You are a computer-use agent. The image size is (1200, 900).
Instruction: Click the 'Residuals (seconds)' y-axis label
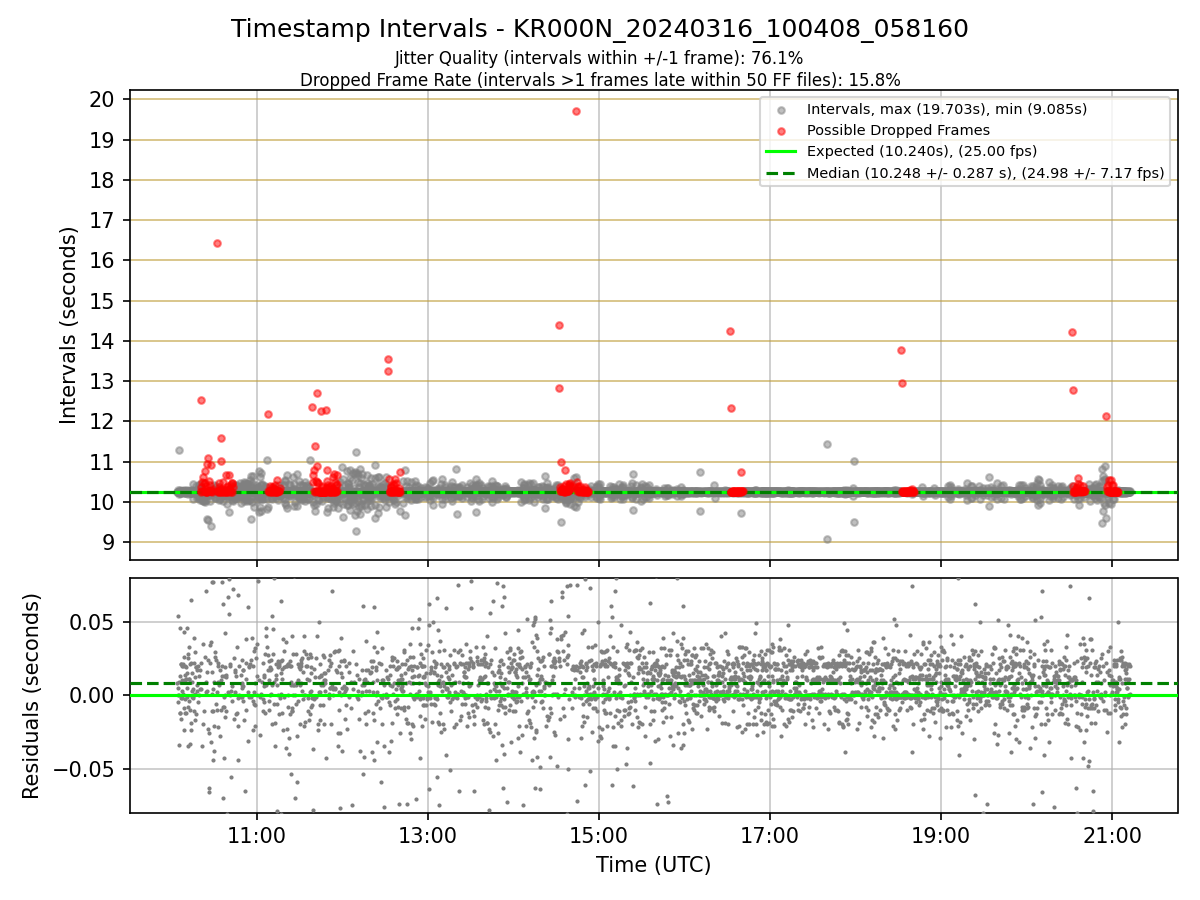click(x=32, y=695)
